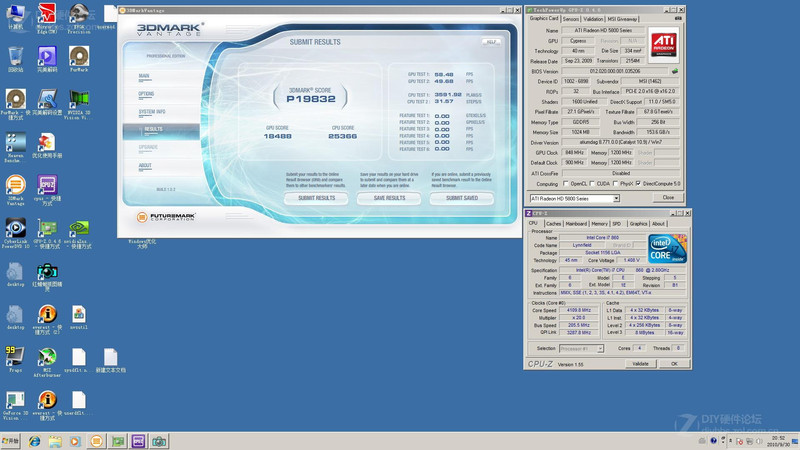This screenshot has height=450, width=800.
Task: Click the CPU-Z taskbar button
Action: [138, 441]
